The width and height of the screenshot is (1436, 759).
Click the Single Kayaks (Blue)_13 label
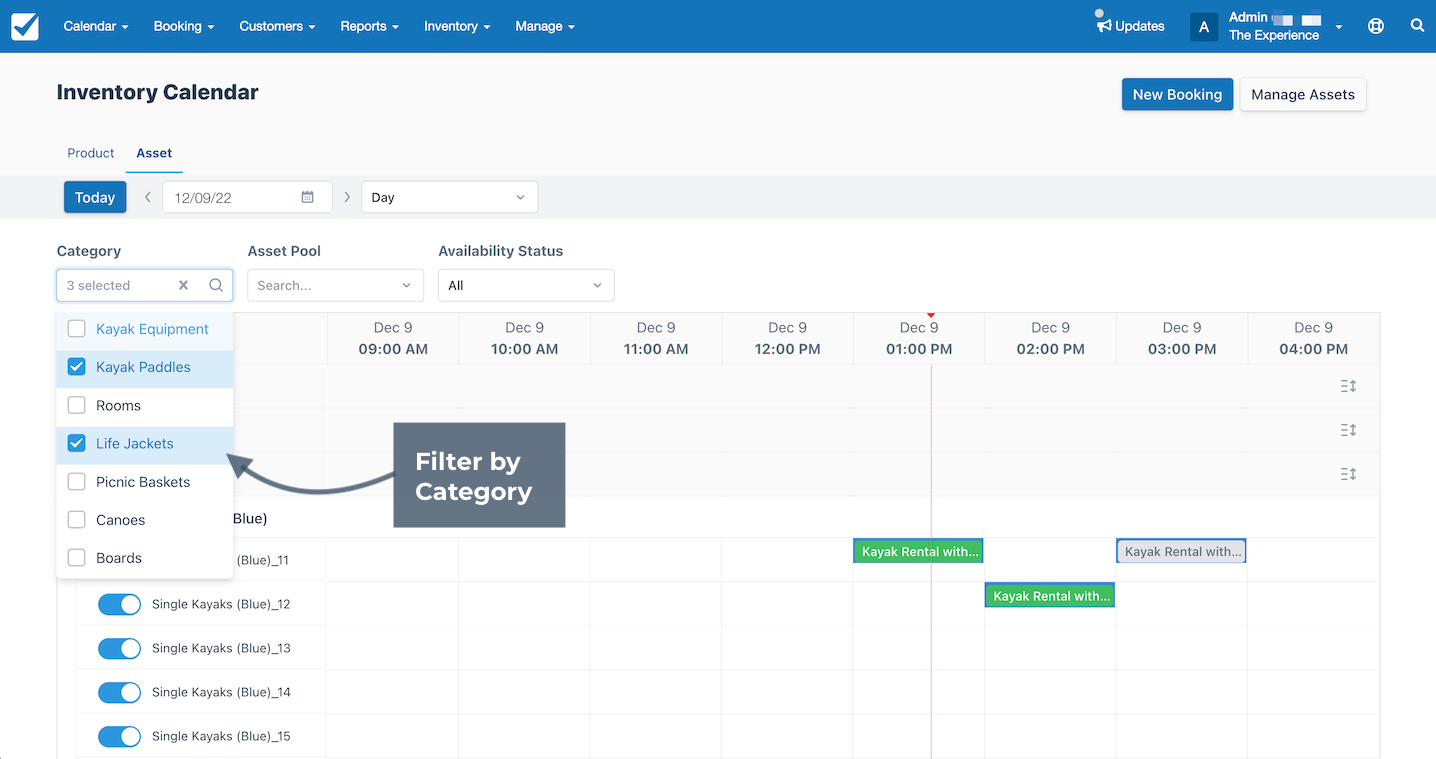coord(221,648)
